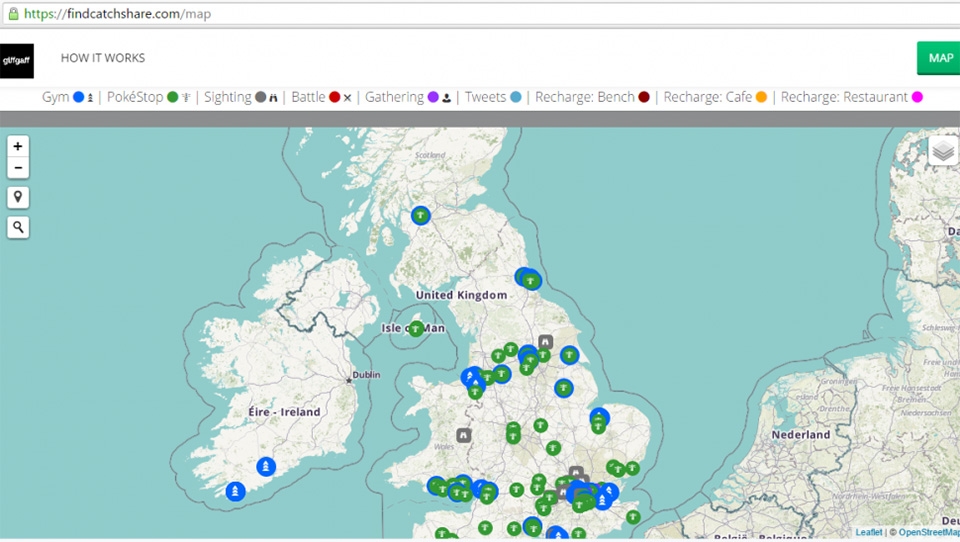960x542 pixels.
Task: Open the Leaflet attribution link
Action: click(x=868, y=532)
